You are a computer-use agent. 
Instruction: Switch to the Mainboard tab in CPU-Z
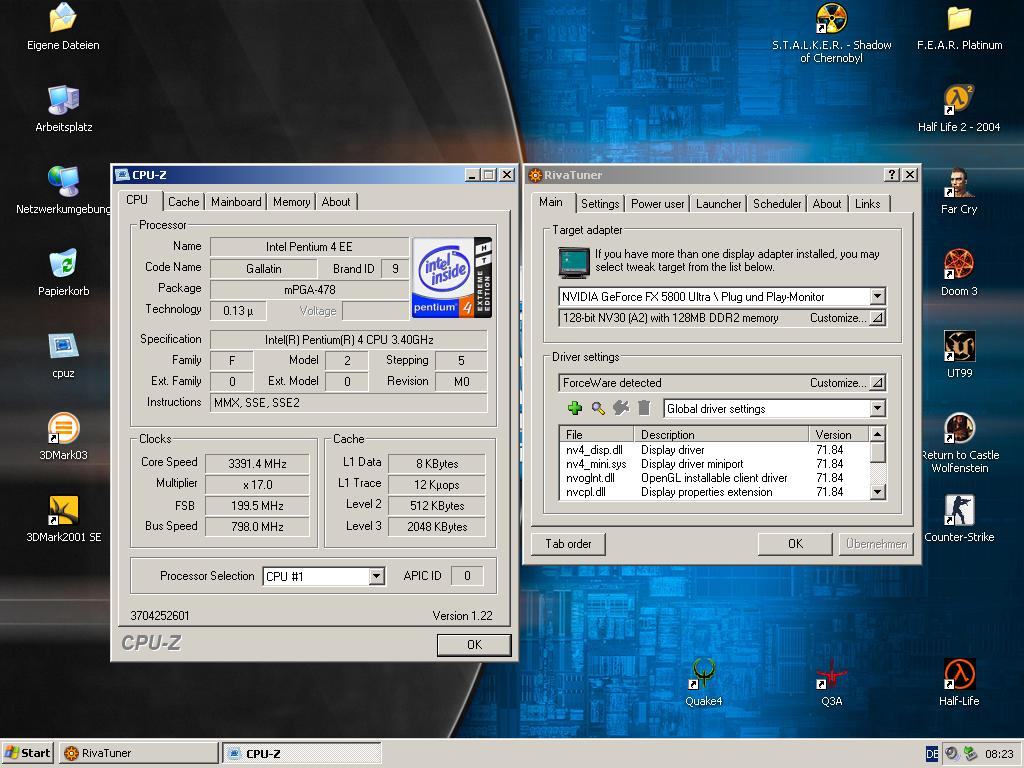(236, 202)
